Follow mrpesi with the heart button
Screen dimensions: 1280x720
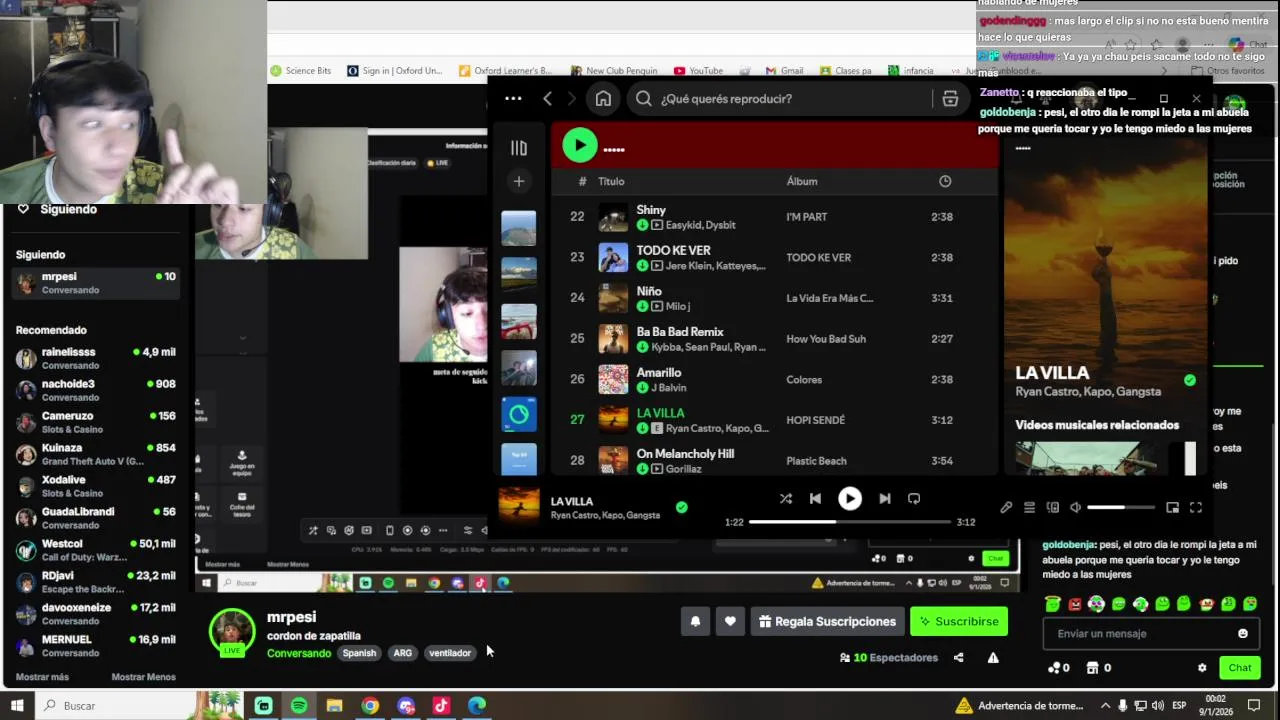click(730, 621)
